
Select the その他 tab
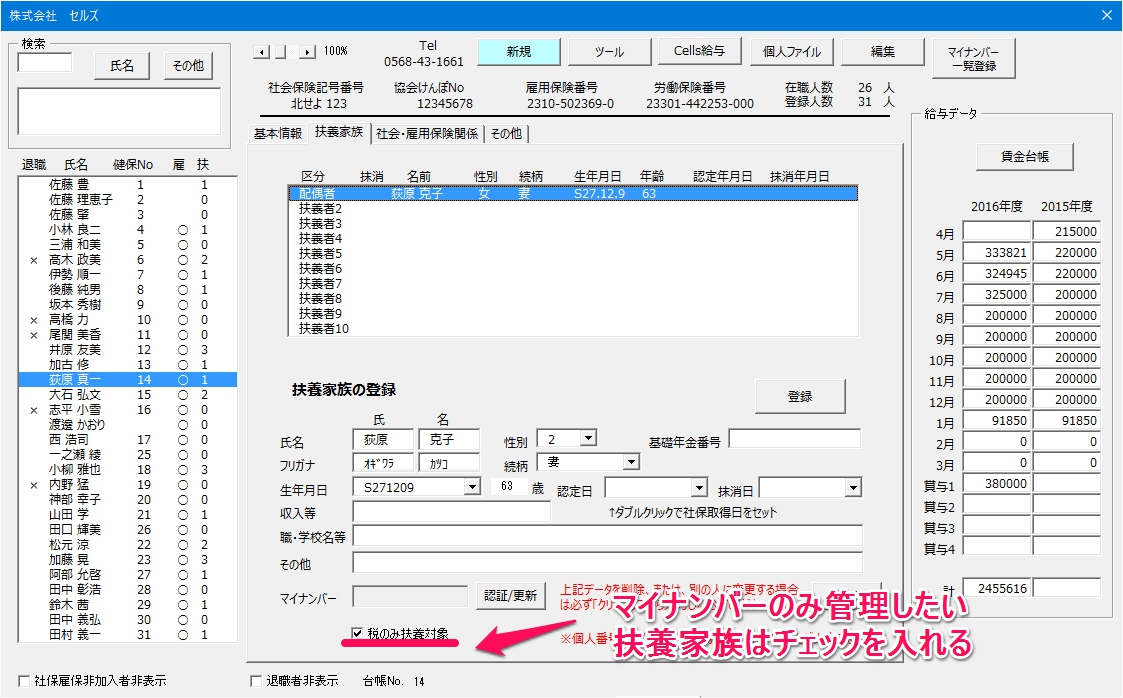tap(507, 134)
